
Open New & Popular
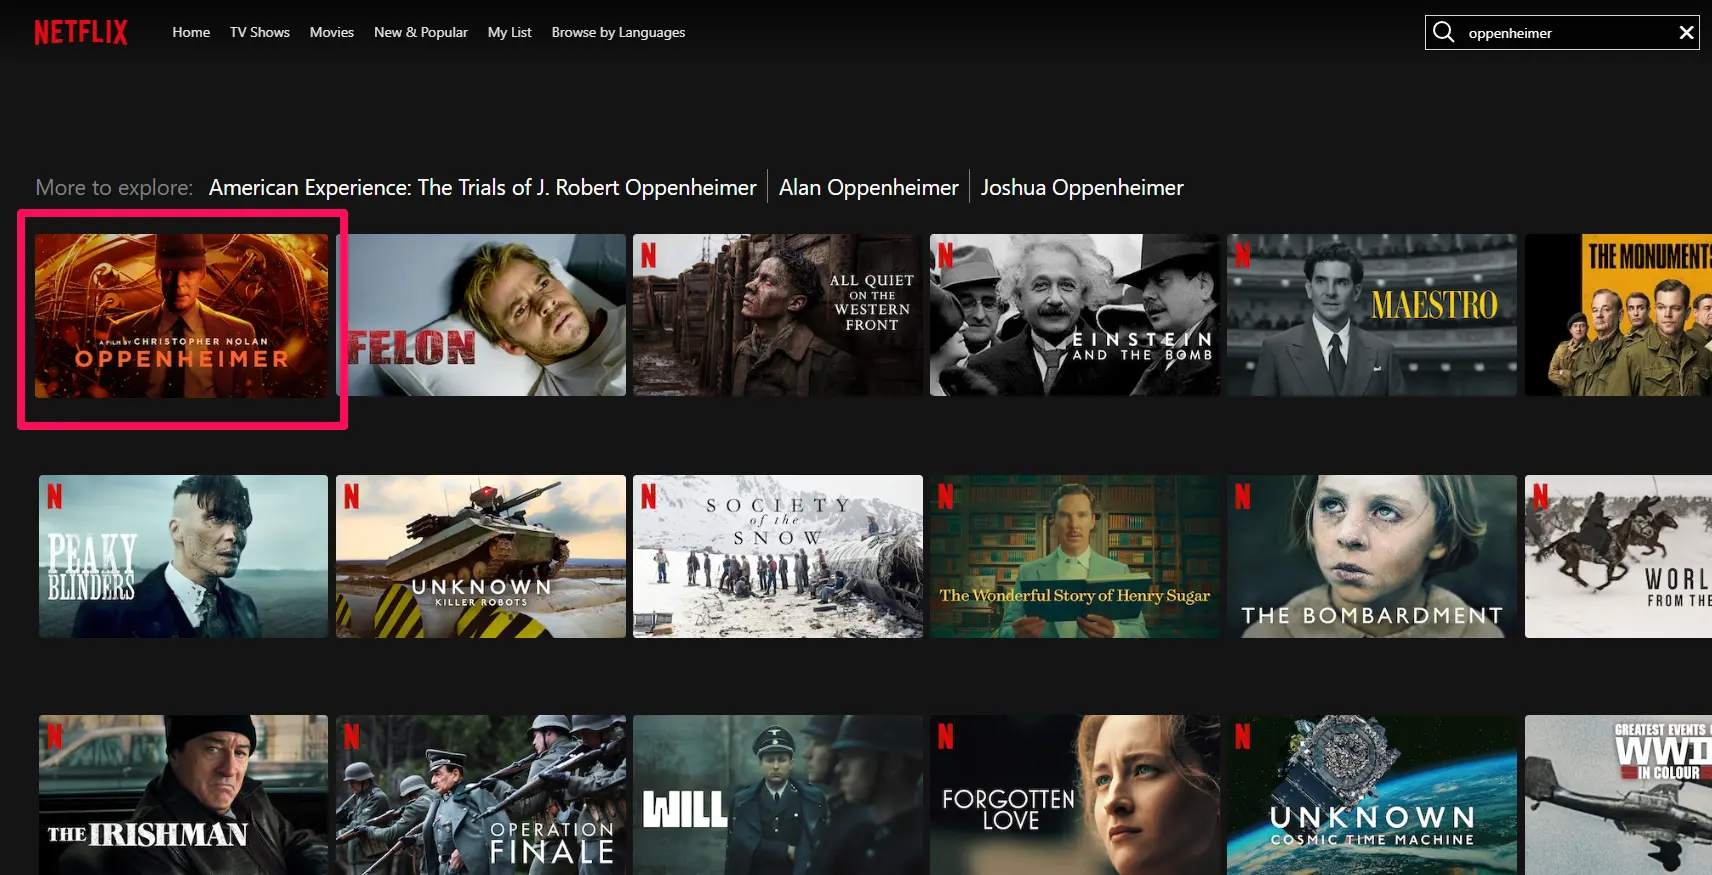tap(421, 32)
